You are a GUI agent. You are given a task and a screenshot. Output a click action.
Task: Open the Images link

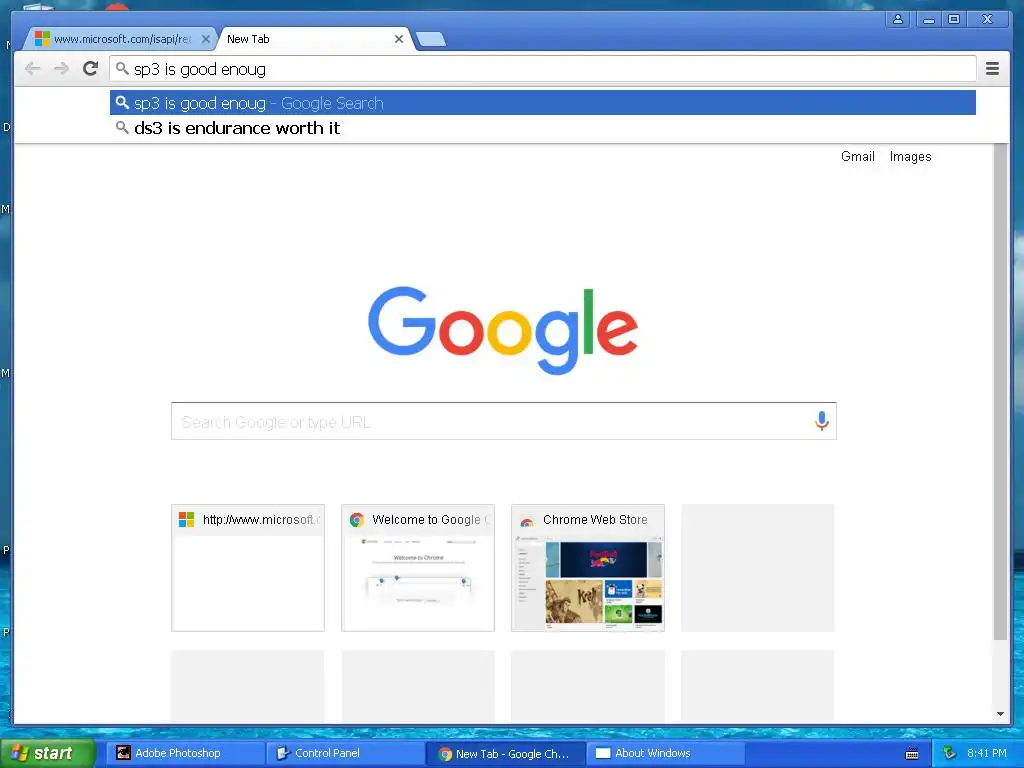click(x=910, y=156)
